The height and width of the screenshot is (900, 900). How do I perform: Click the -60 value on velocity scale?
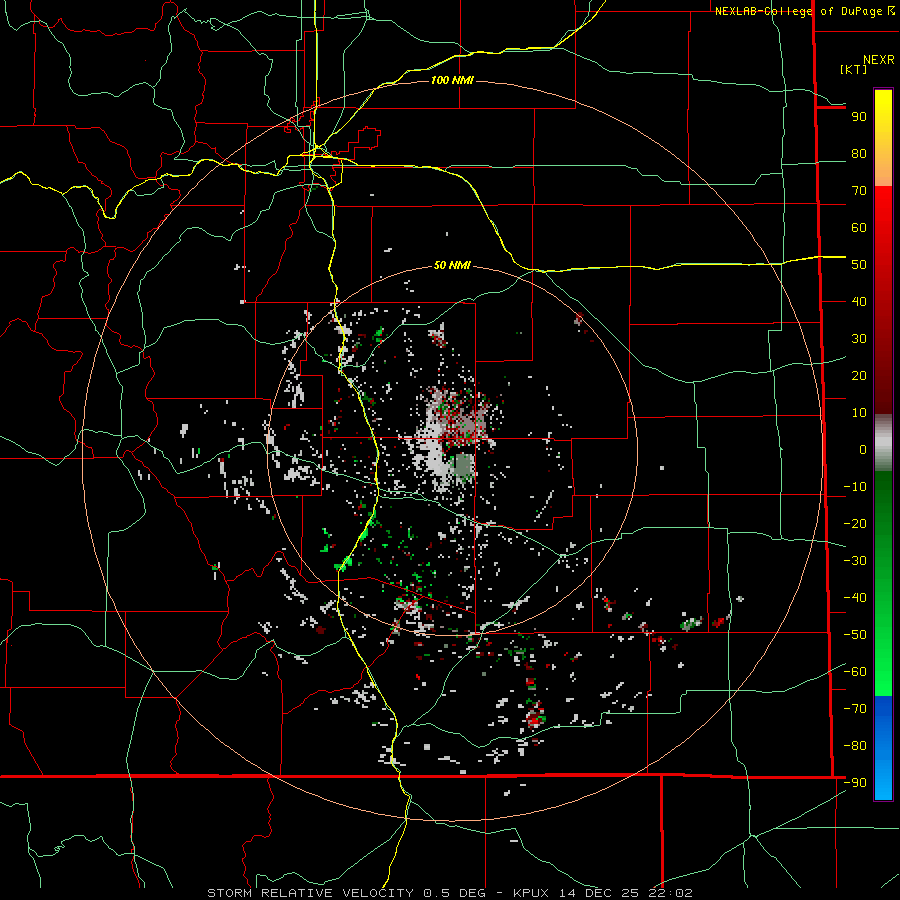click(x=855, y=672)
